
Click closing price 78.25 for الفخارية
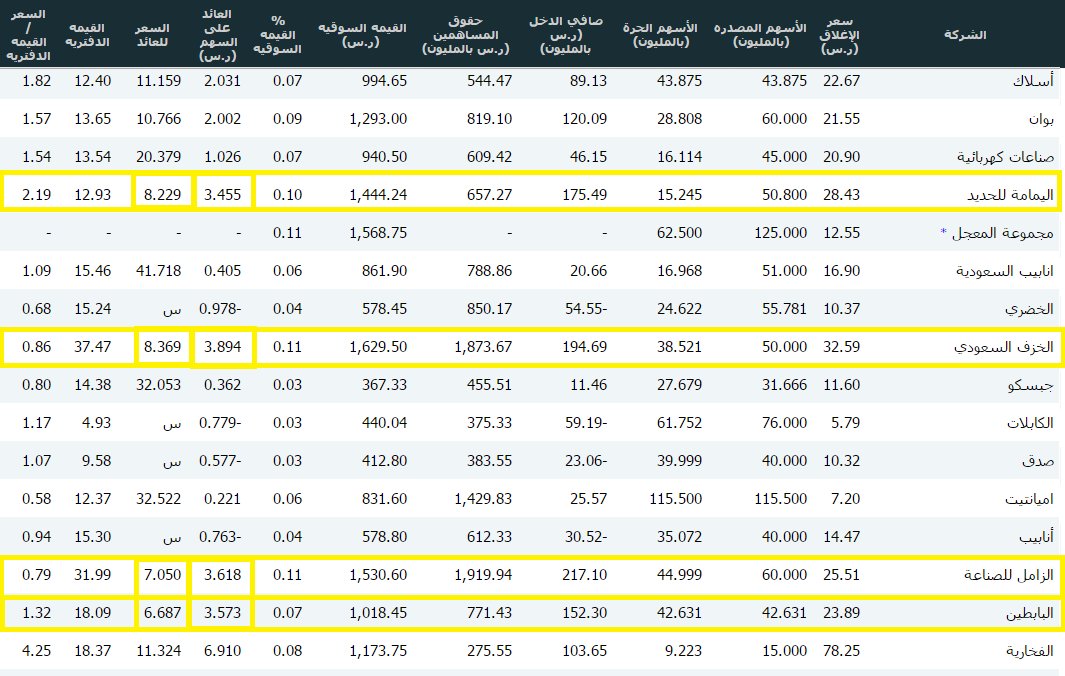(x=842, y=652)
